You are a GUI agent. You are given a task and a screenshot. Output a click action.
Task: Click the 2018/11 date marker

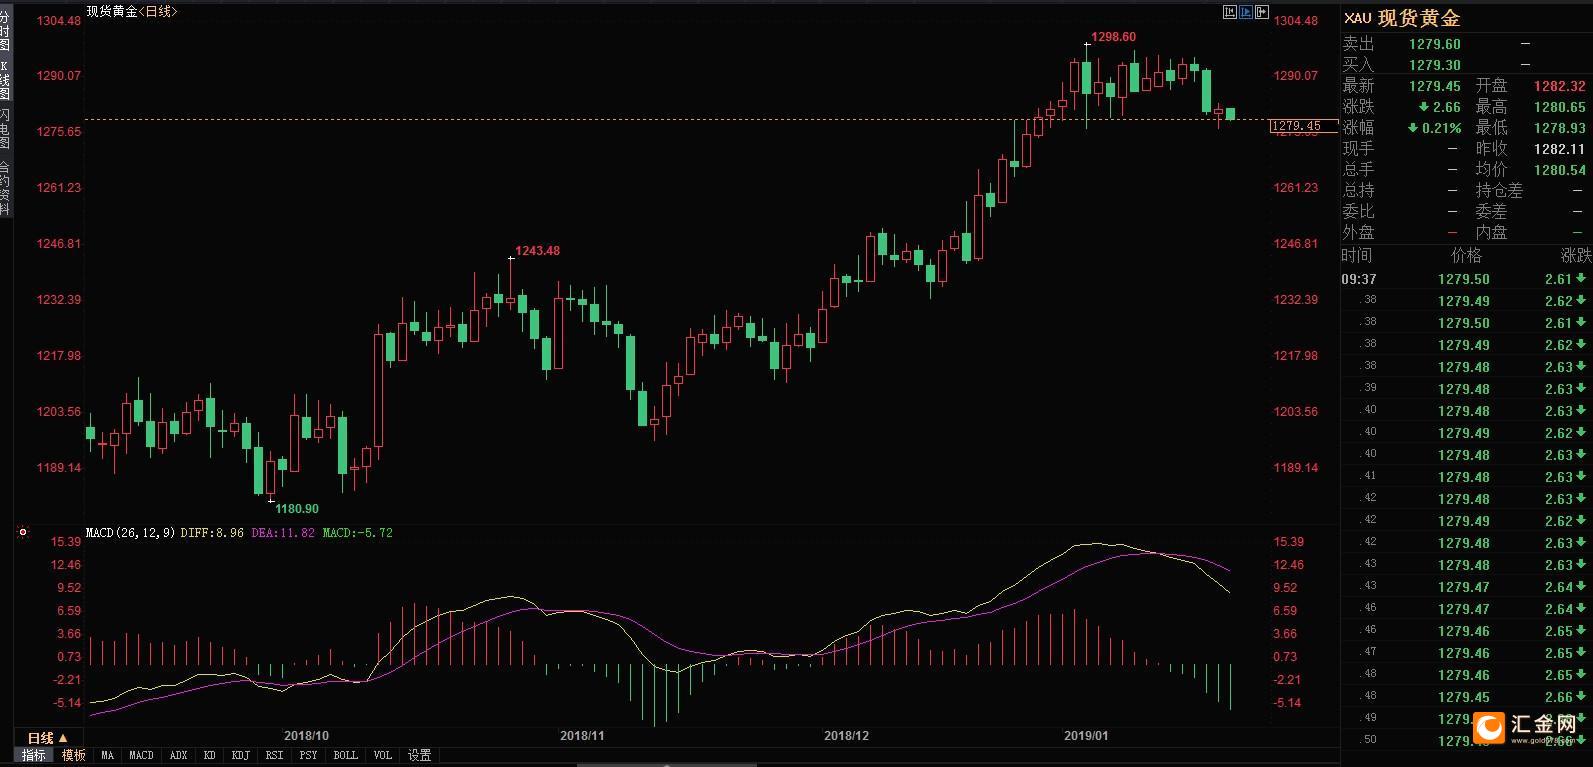(582, 735)
